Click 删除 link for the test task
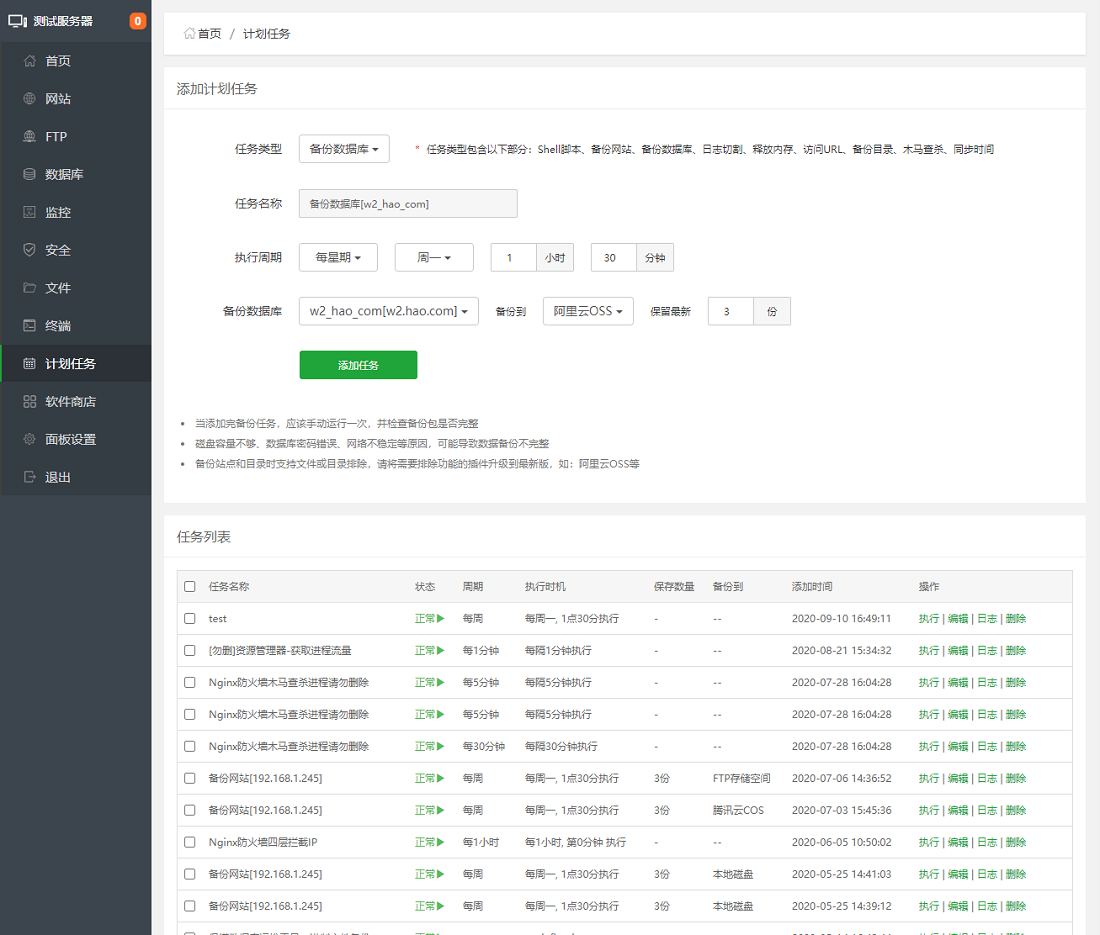1100x935 pixels. pos(1016,619)
